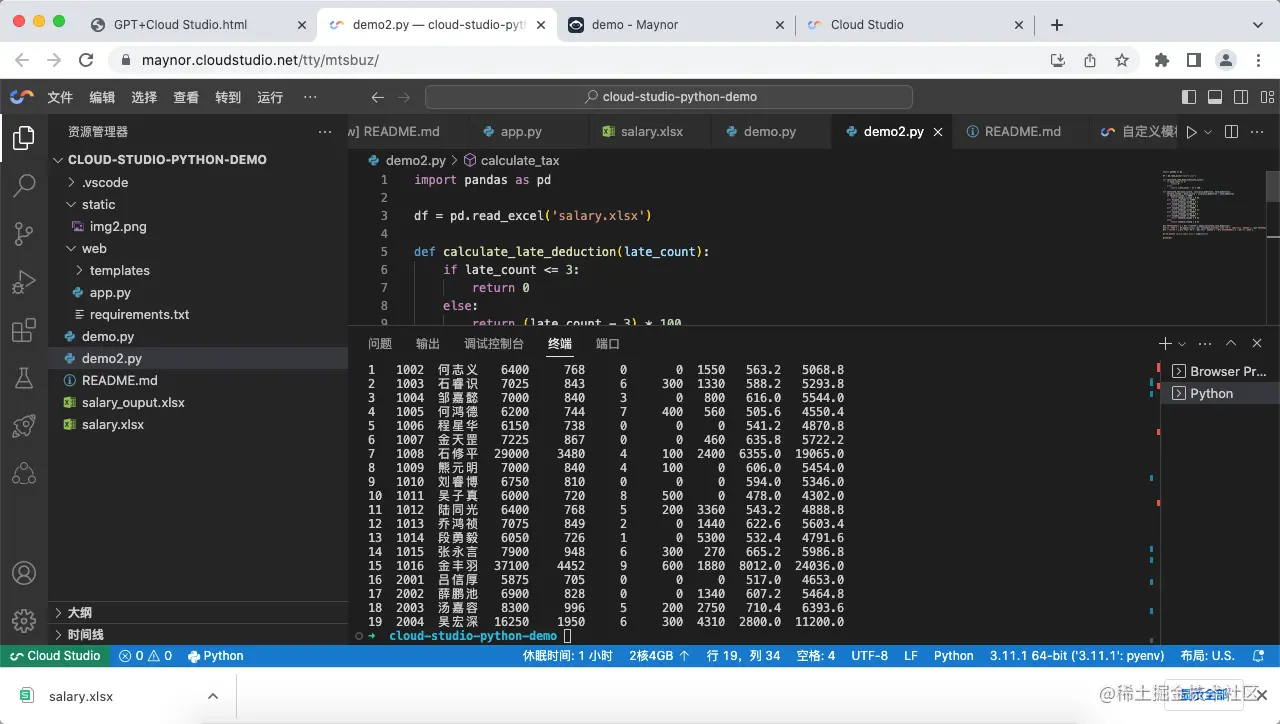Open editor more actions menu
Screen dimensions: 1280x724
(x=1258, y=132)
